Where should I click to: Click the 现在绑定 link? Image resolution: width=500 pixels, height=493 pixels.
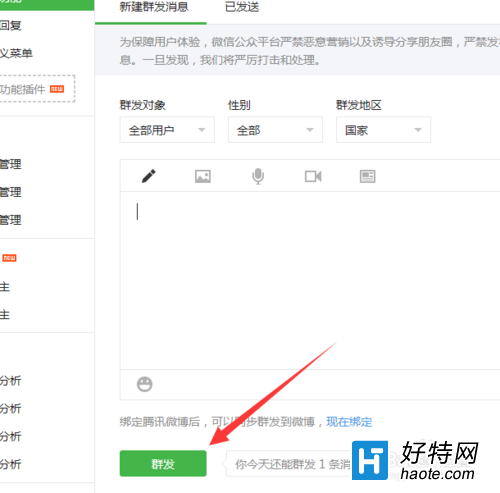click(349, 422)
